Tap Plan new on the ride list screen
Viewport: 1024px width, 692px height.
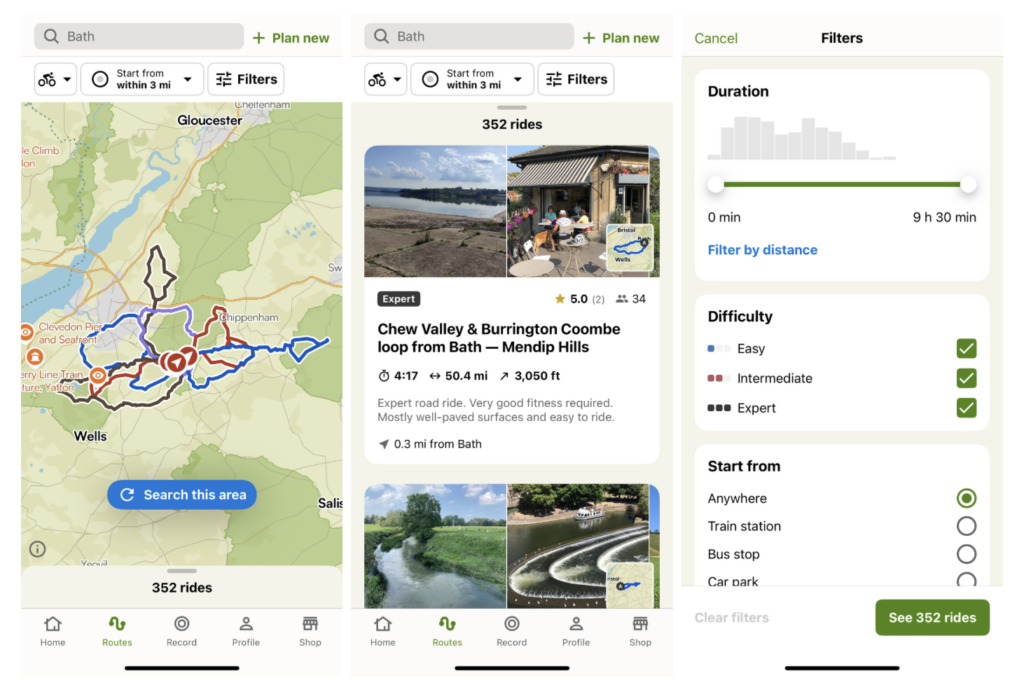[x=621, y=38]
